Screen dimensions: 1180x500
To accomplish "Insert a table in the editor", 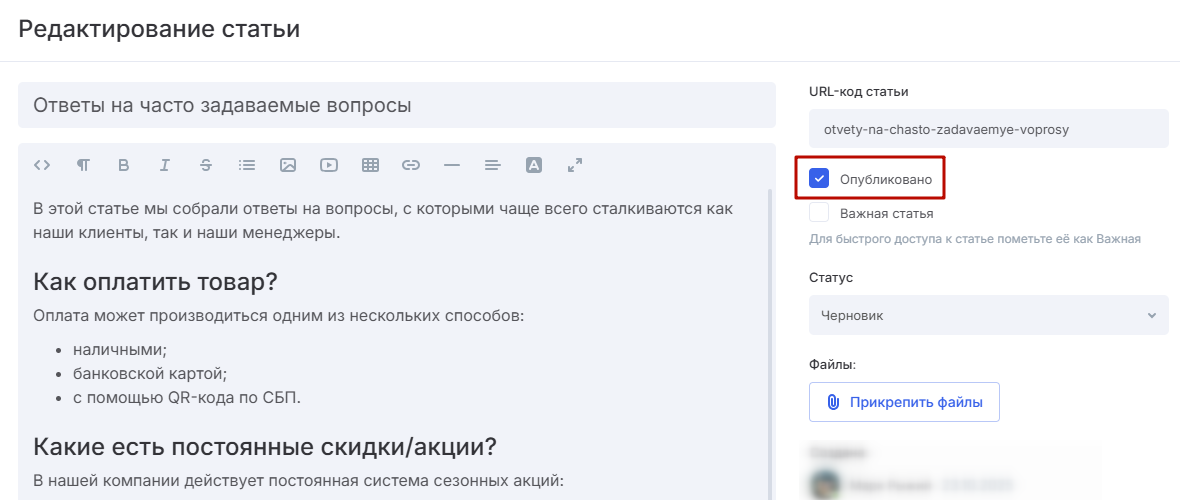I will click(x=370, y=165).
